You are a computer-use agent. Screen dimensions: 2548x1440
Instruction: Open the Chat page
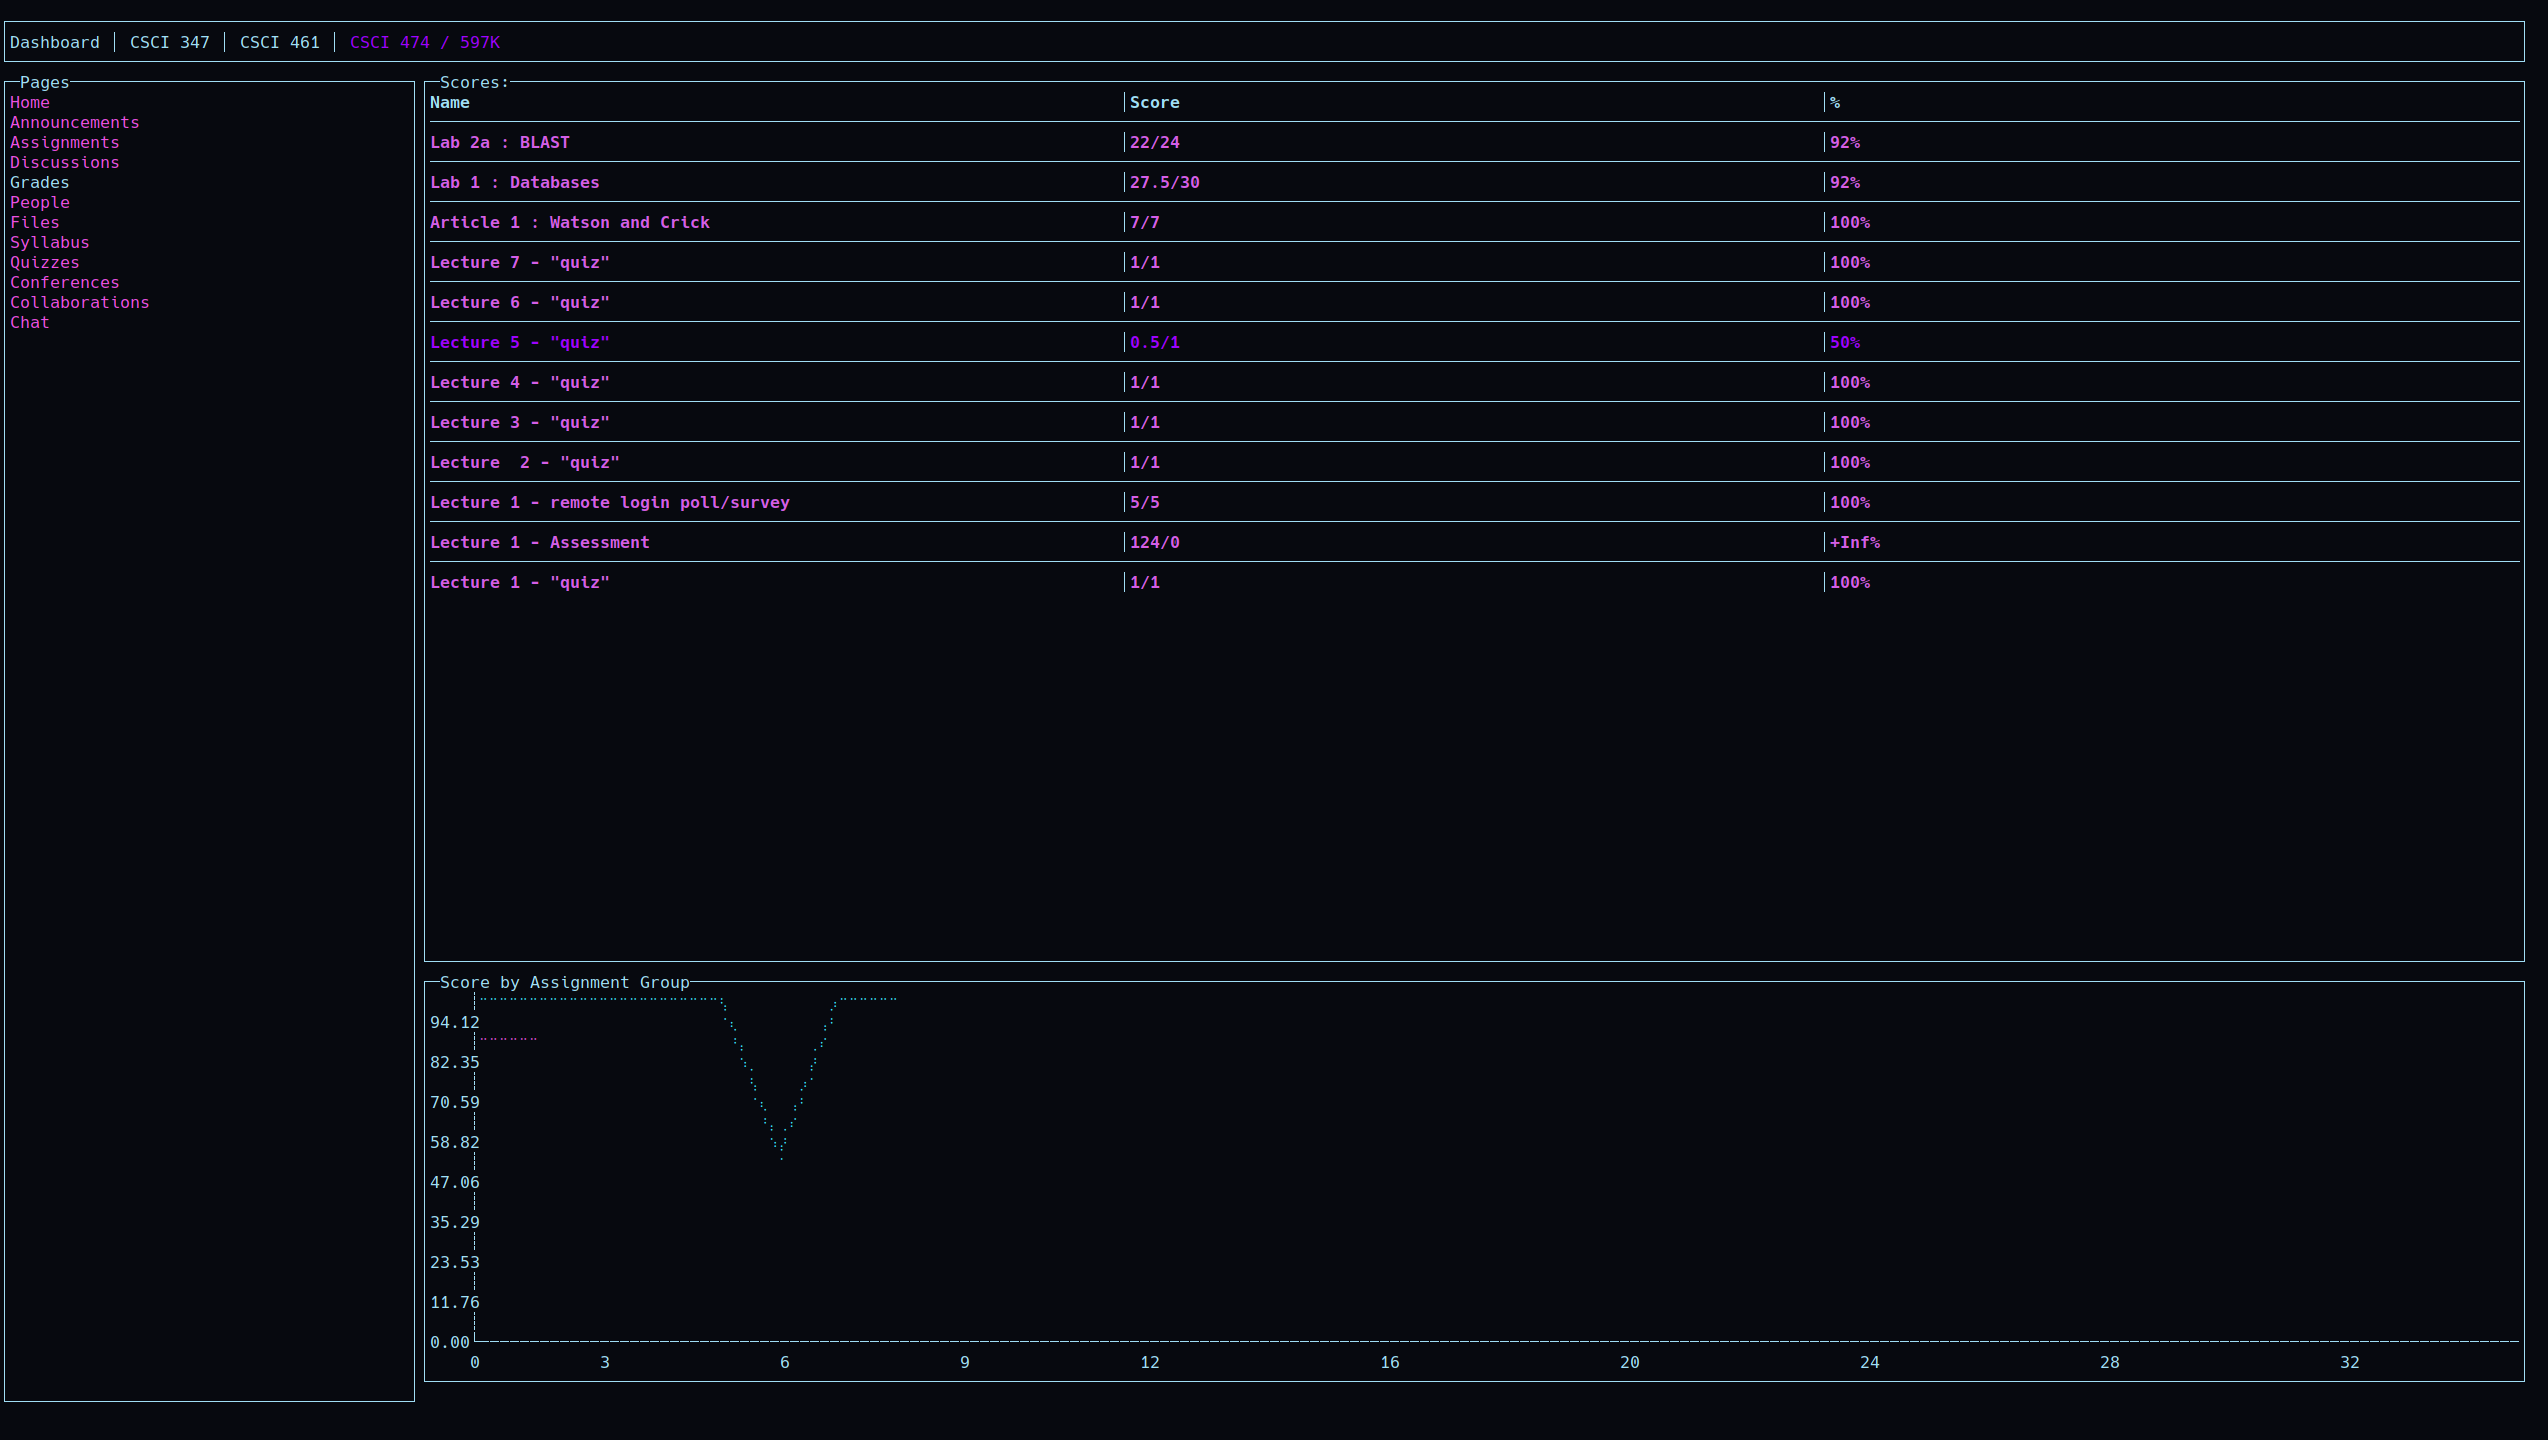[x=30, y=322]
